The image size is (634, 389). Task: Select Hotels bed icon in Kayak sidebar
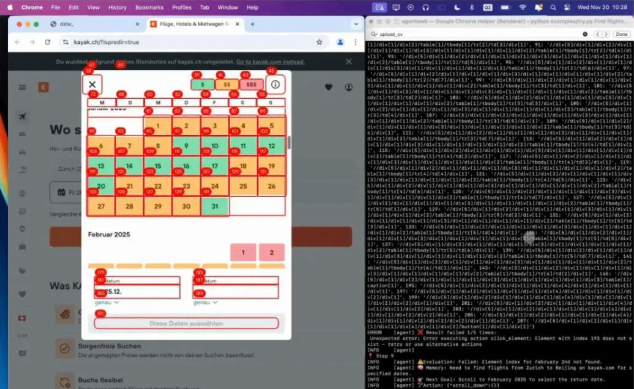point(23,134)
